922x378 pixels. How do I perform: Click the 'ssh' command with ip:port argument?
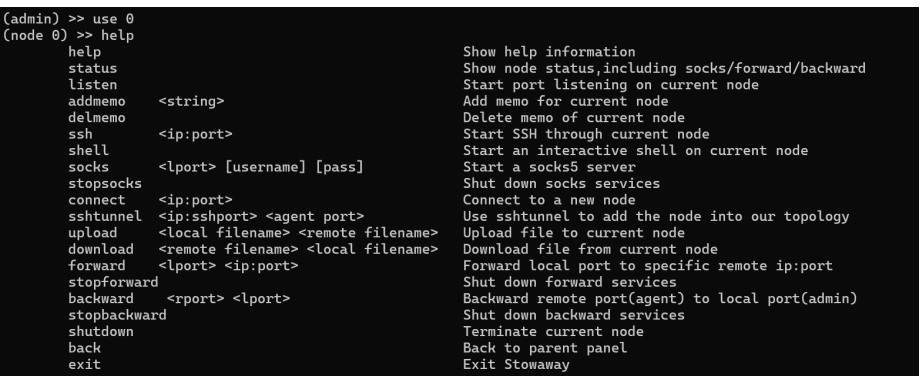pyautogui.click(x=150, y=134)
